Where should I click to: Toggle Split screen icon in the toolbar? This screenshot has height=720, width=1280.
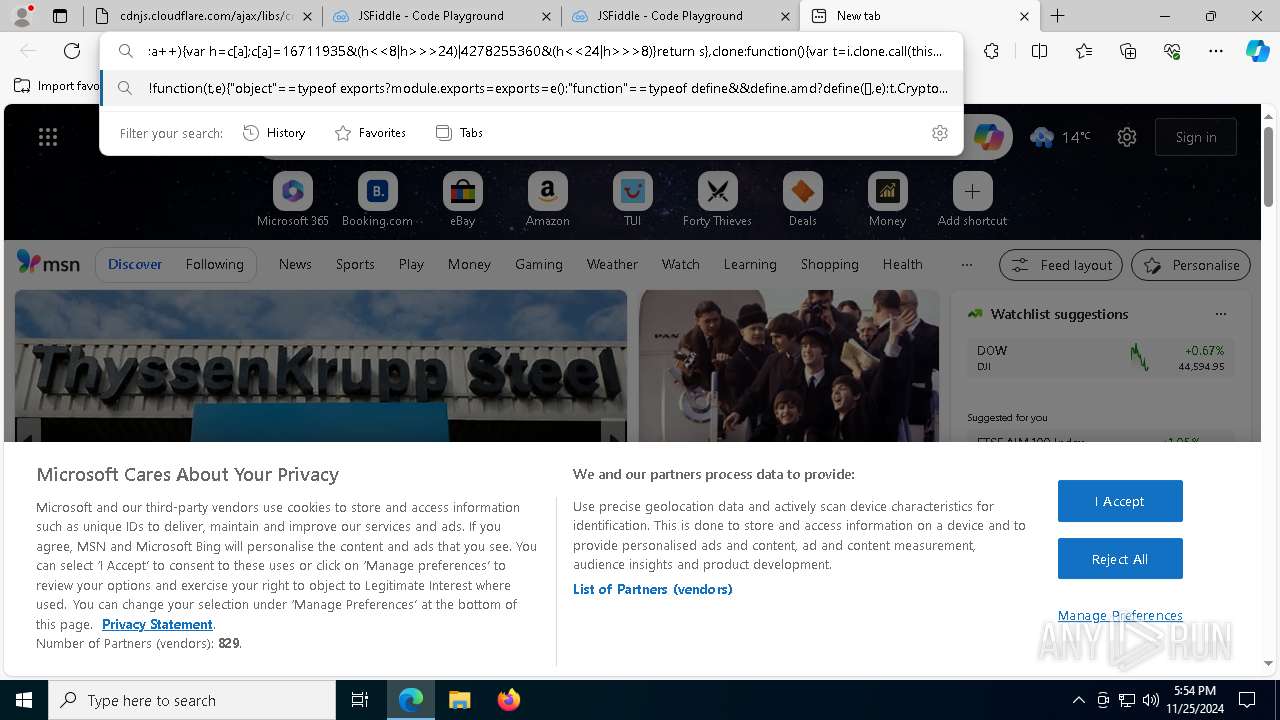[x=1039, y=51]
